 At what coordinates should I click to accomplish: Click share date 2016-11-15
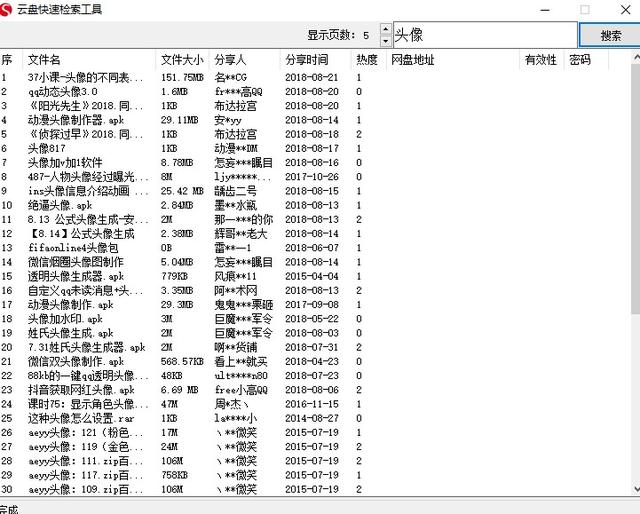click(312, 404)
